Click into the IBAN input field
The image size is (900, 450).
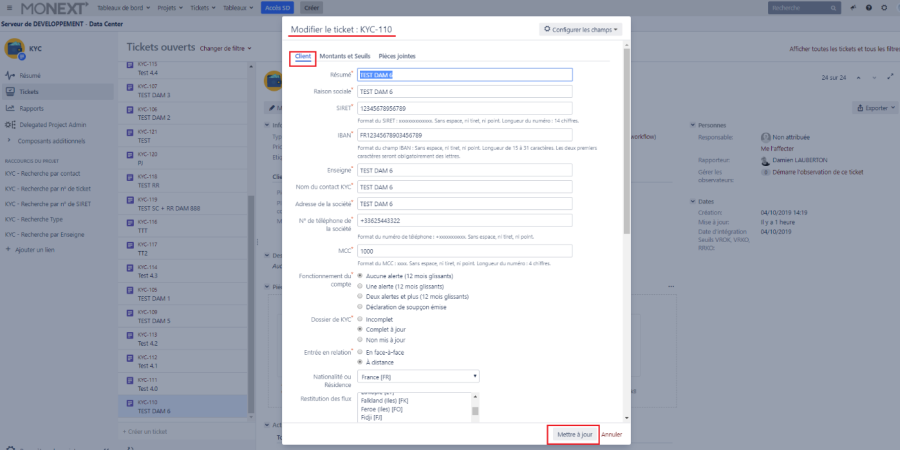[x=465, y=133]
